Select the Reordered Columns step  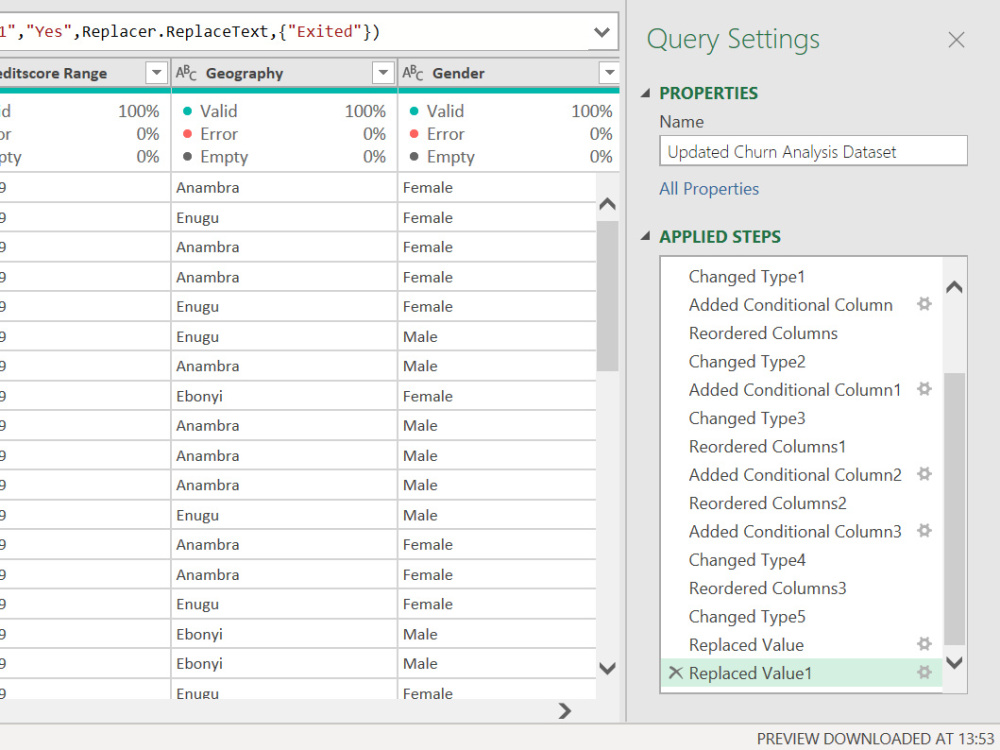point(801,333)
